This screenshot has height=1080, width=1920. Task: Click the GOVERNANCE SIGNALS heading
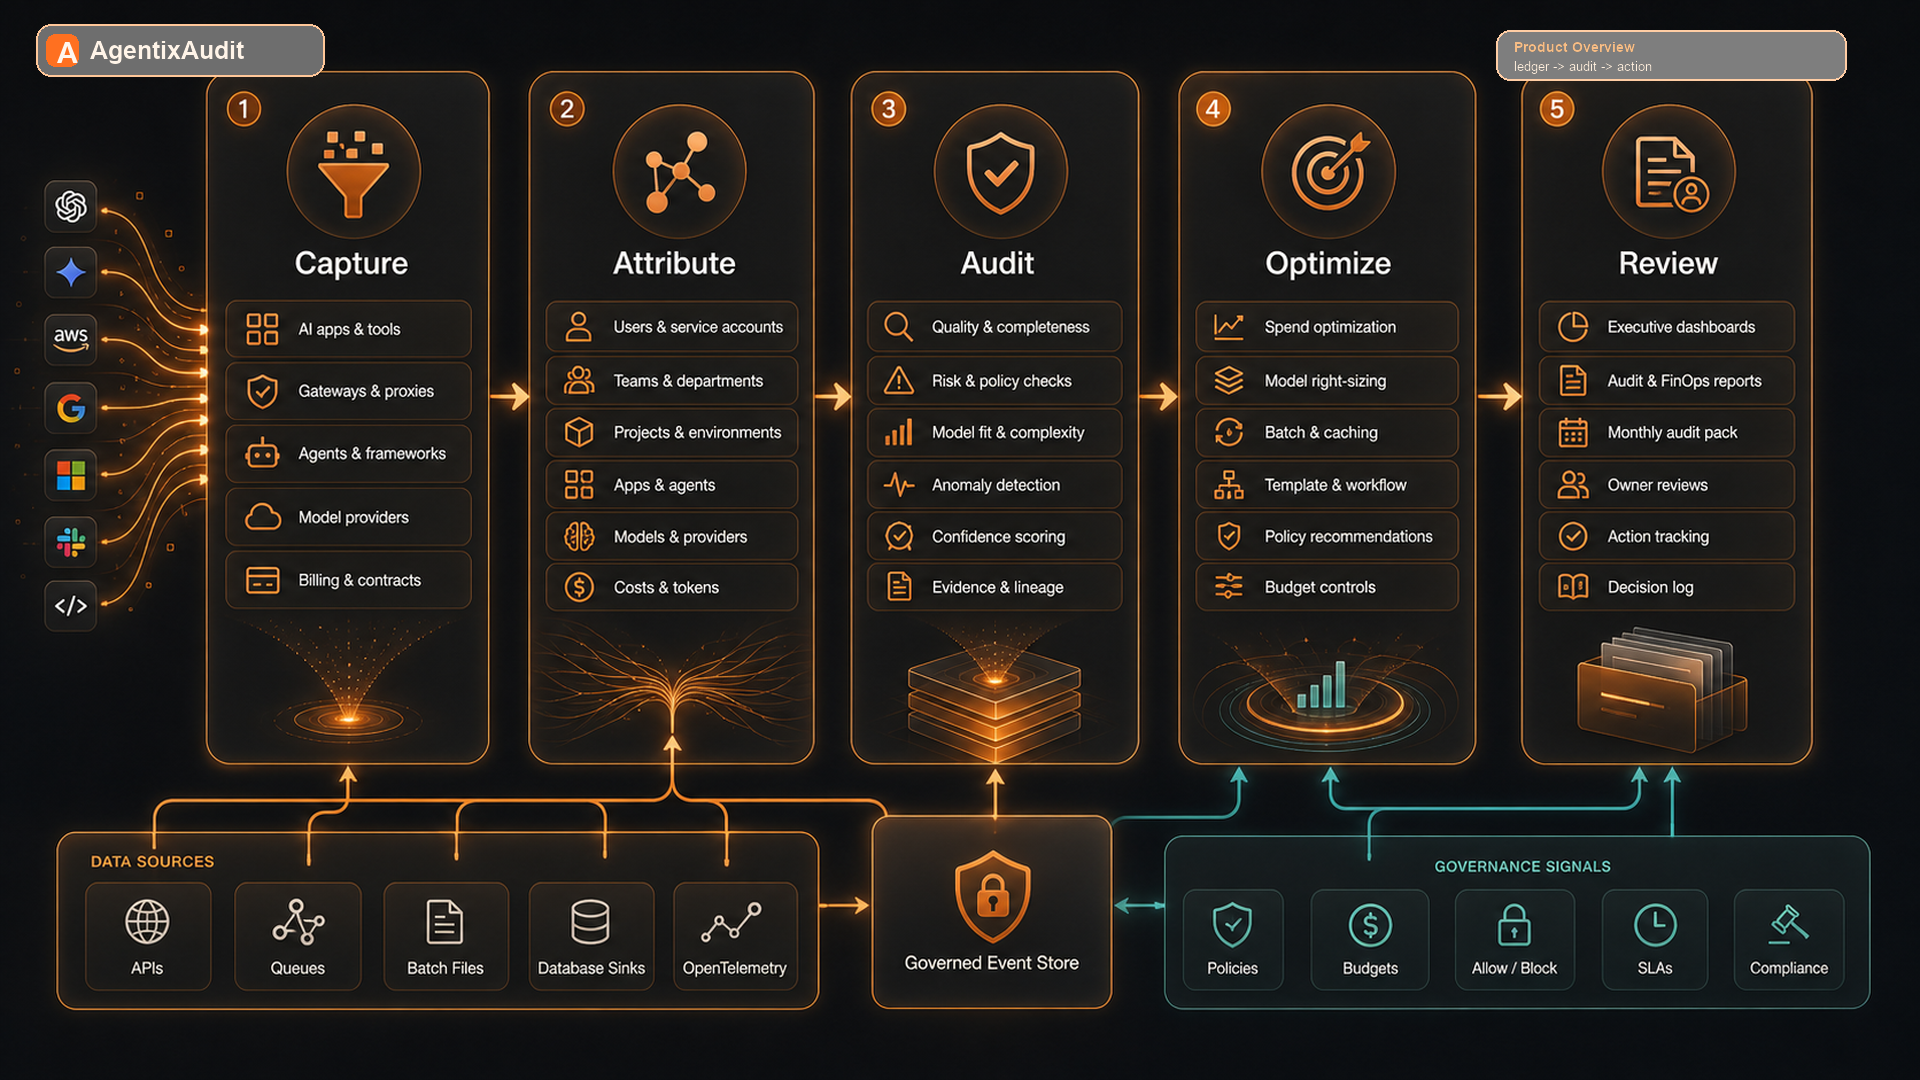tap(1522, 866)
